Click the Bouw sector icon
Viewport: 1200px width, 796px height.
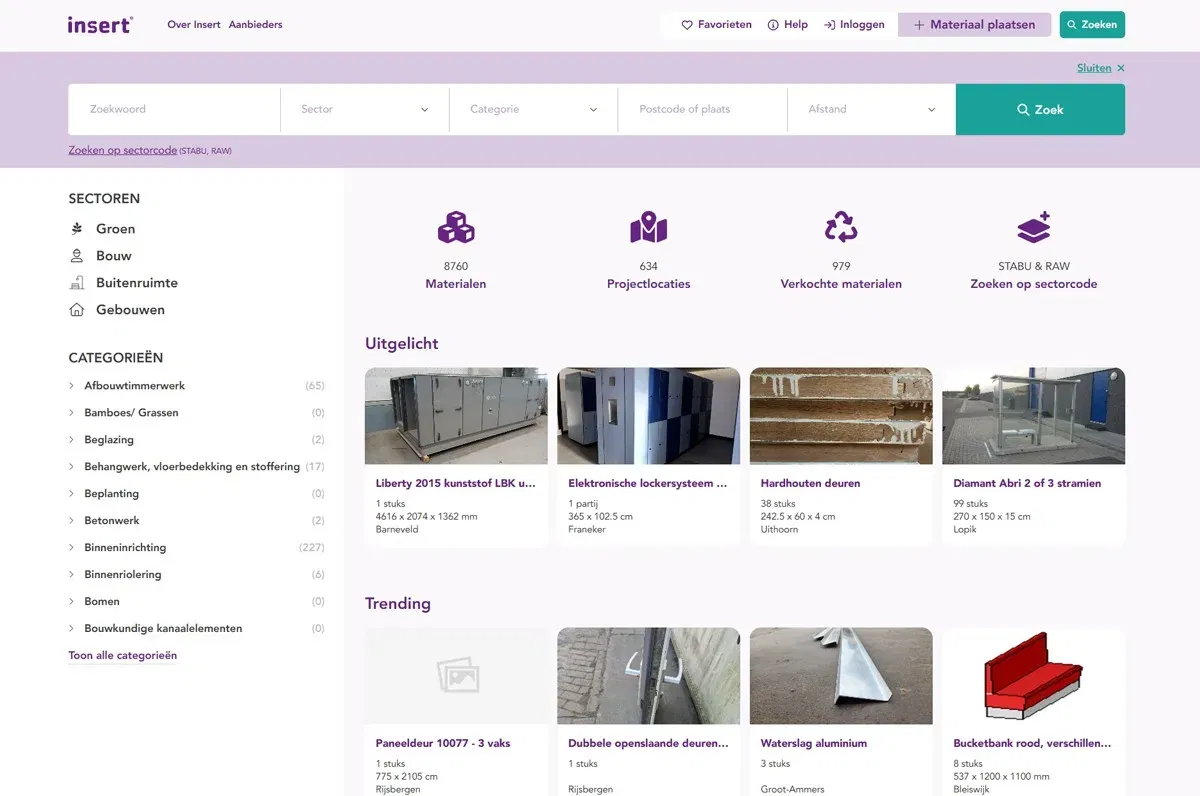[77, 255]
